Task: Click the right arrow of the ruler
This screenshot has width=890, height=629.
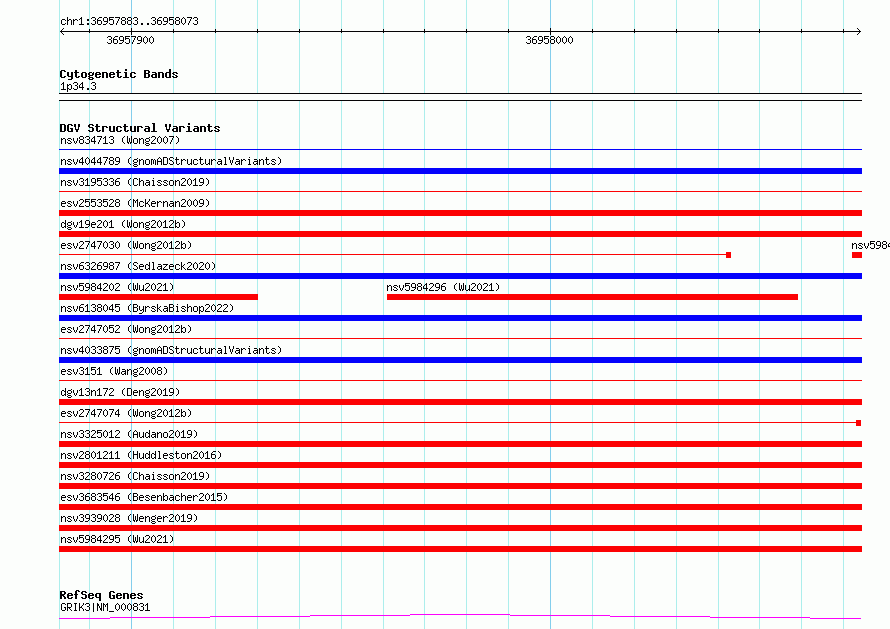Action: tap(859, 31)
